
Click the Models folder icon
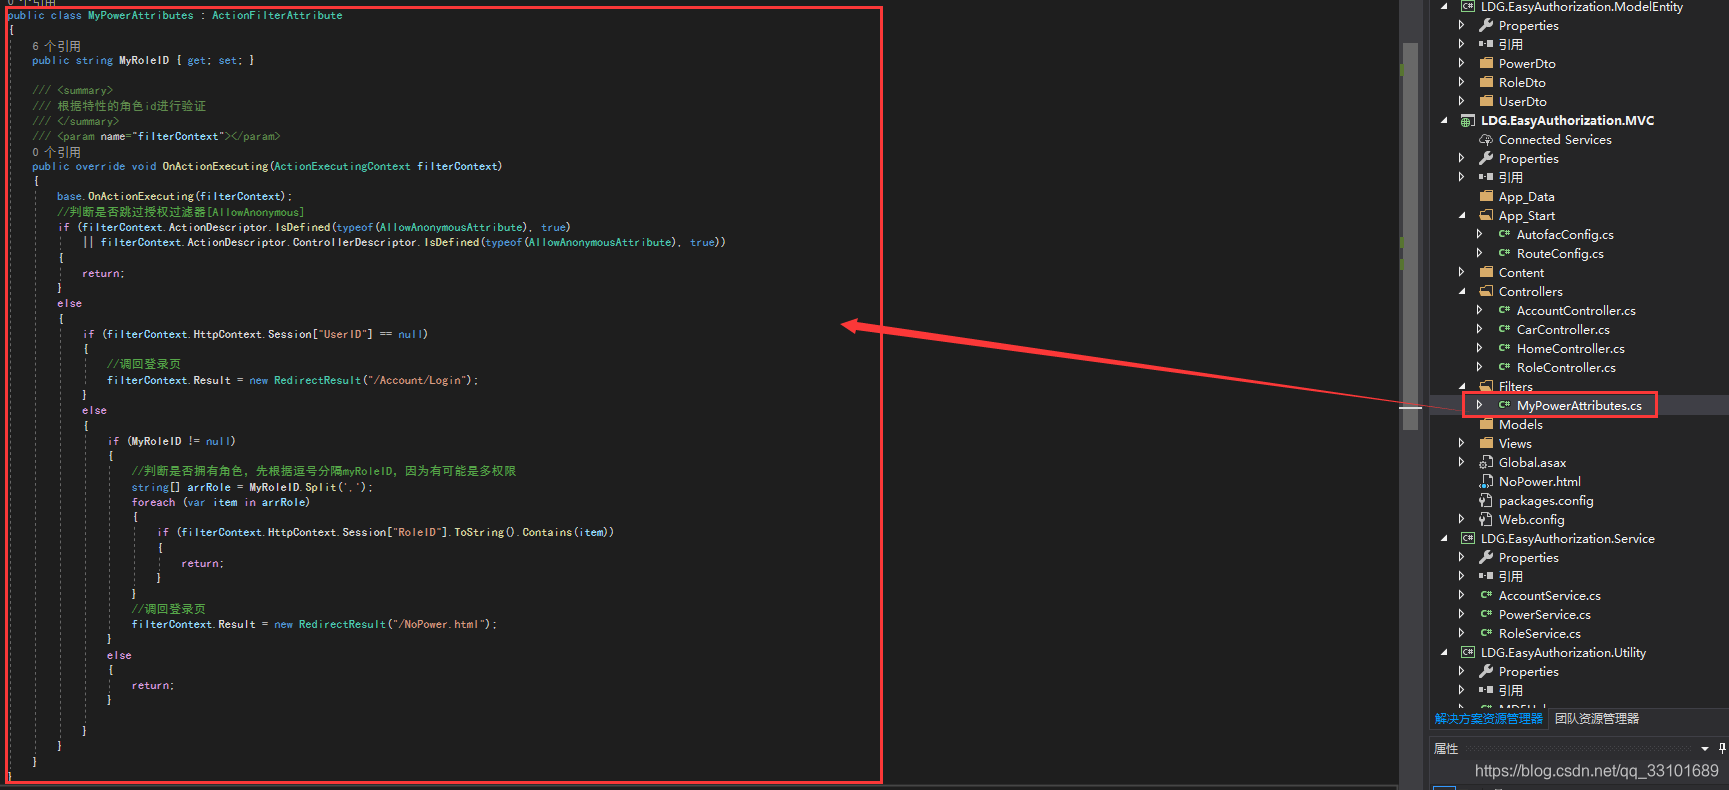tap(1486, 424)
